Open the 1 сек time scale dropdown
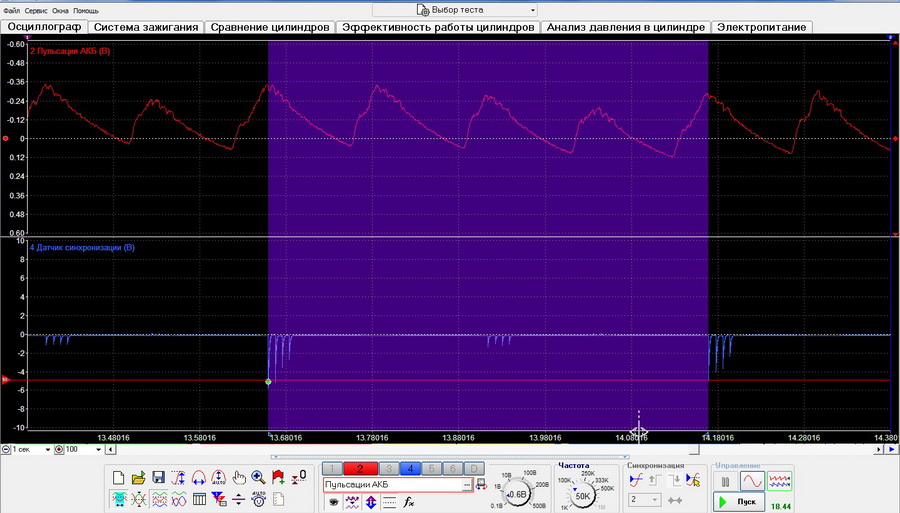 pos(48,450)
